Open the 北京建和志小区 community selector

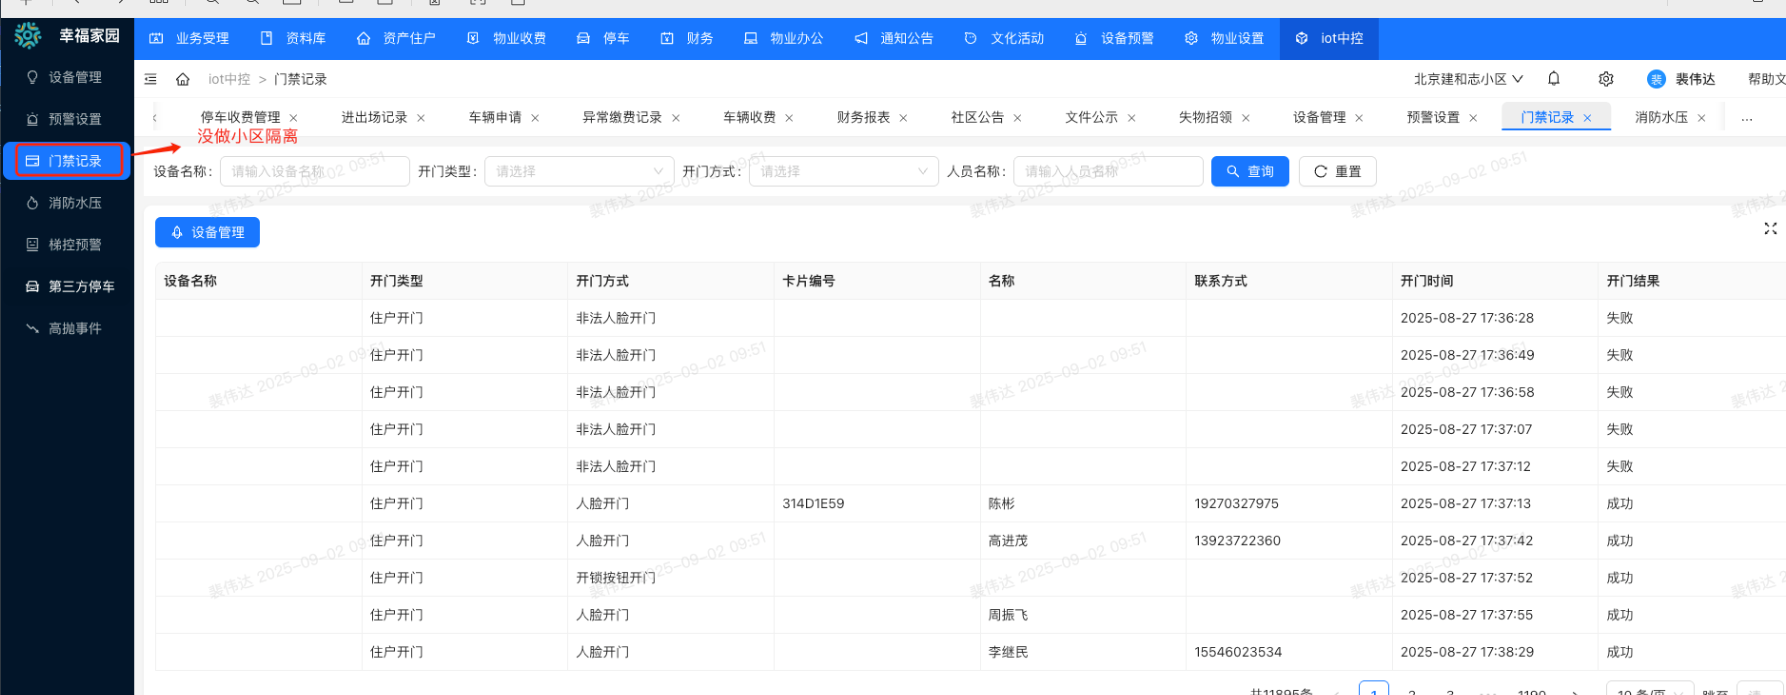pos(1467,79)
